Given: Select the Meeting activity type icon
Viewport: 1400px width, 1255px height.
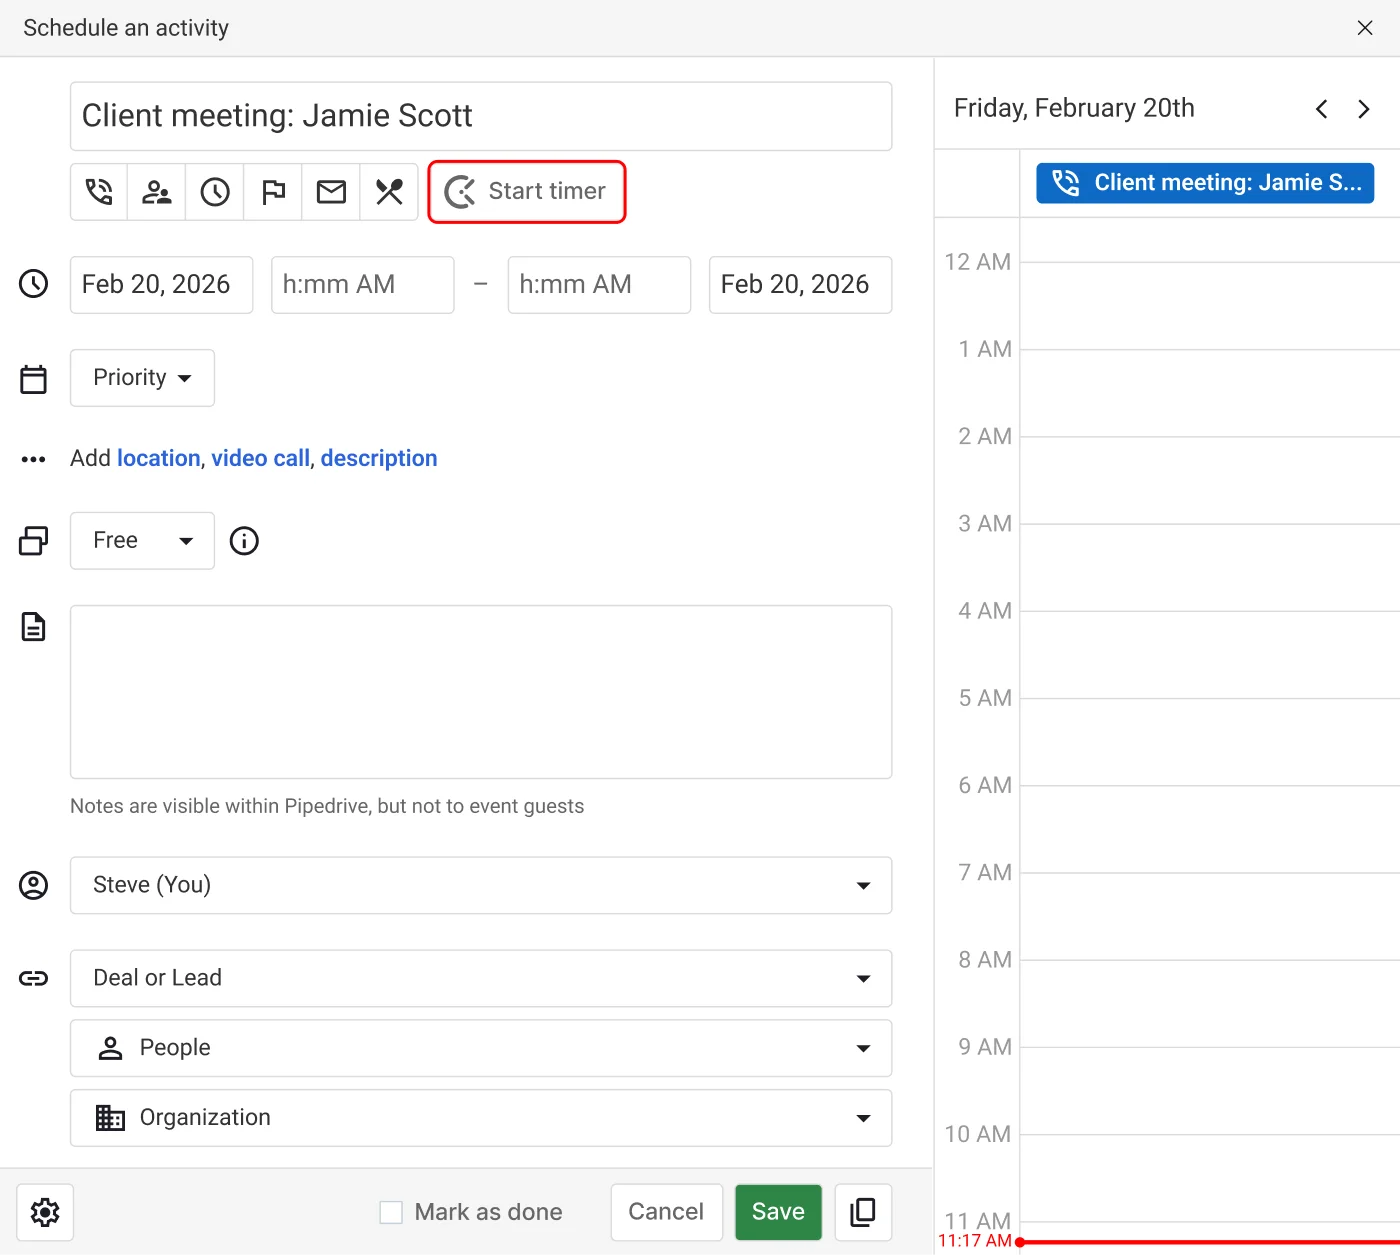Looking at the screenshot, I should (x=156, y=191).
